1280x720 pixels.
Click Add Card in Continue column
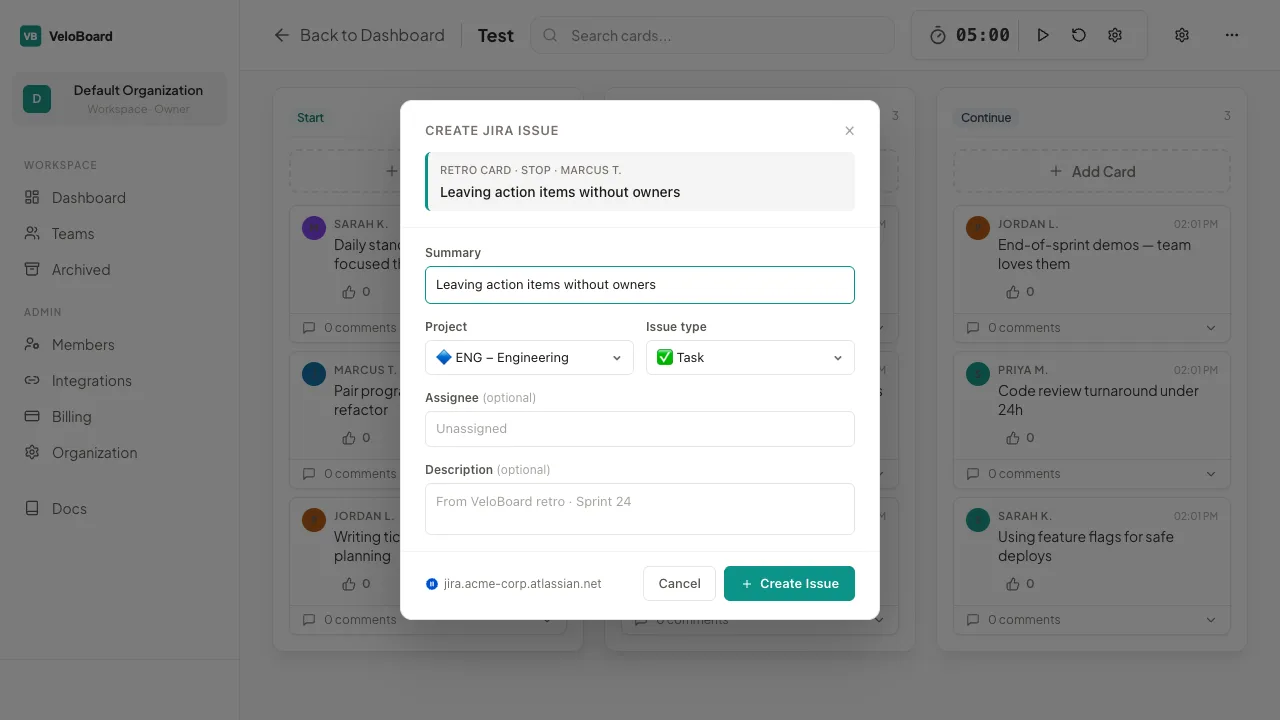pos(1092,171)
